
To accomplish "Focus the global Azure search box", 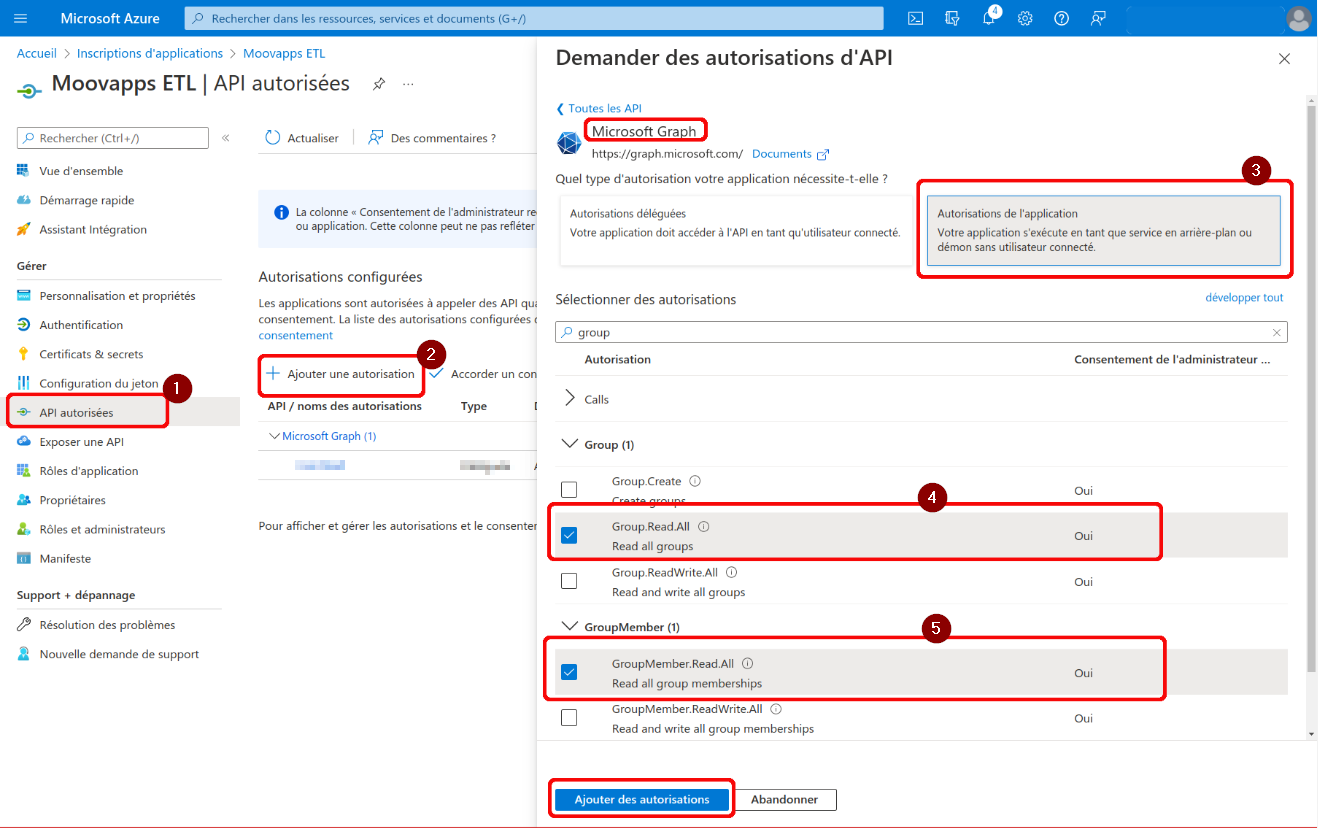I will [534, 18].
